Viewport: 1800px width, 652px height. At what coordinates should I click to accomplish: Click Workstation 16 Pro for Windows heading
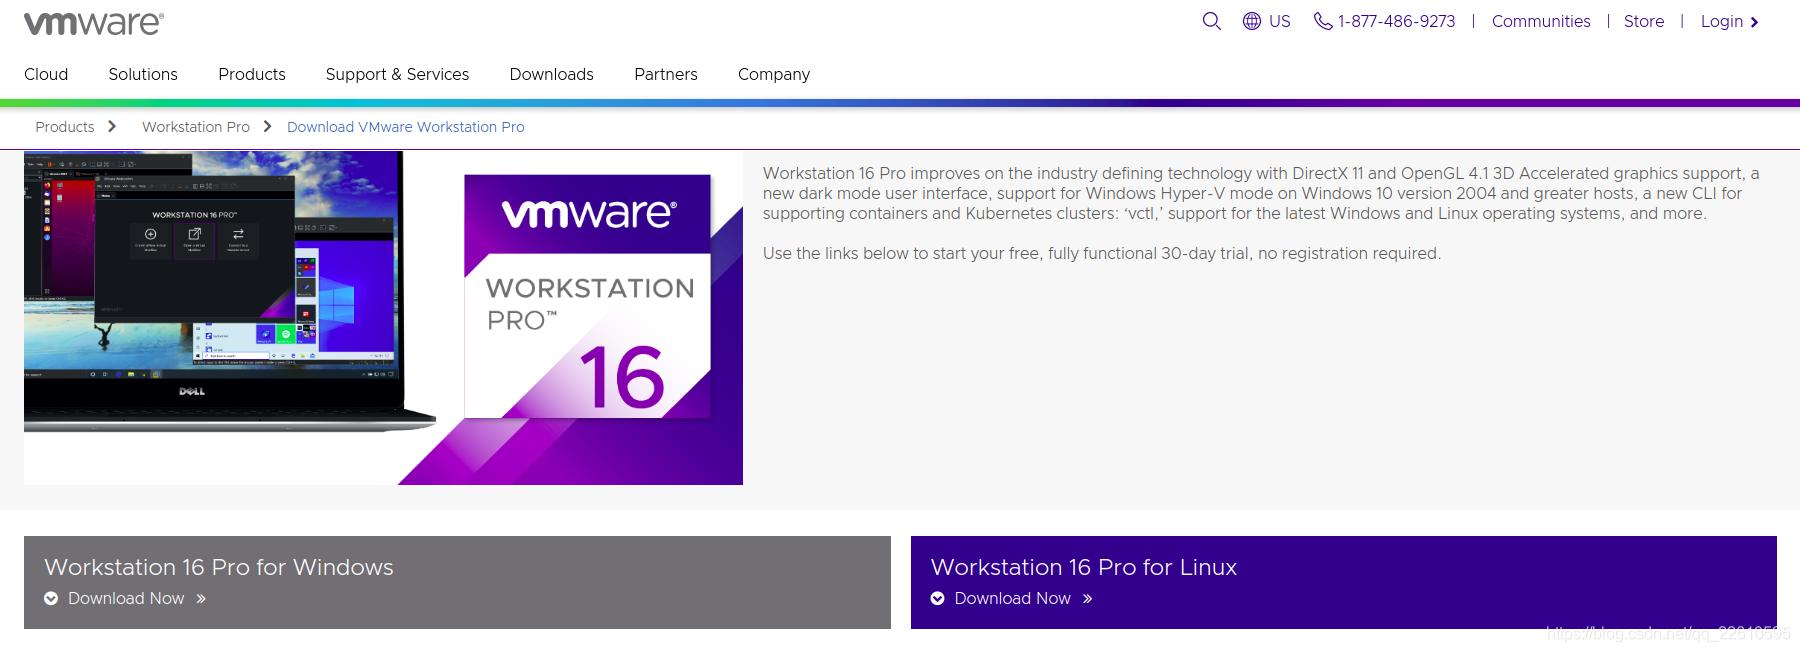tap(219, 567)
